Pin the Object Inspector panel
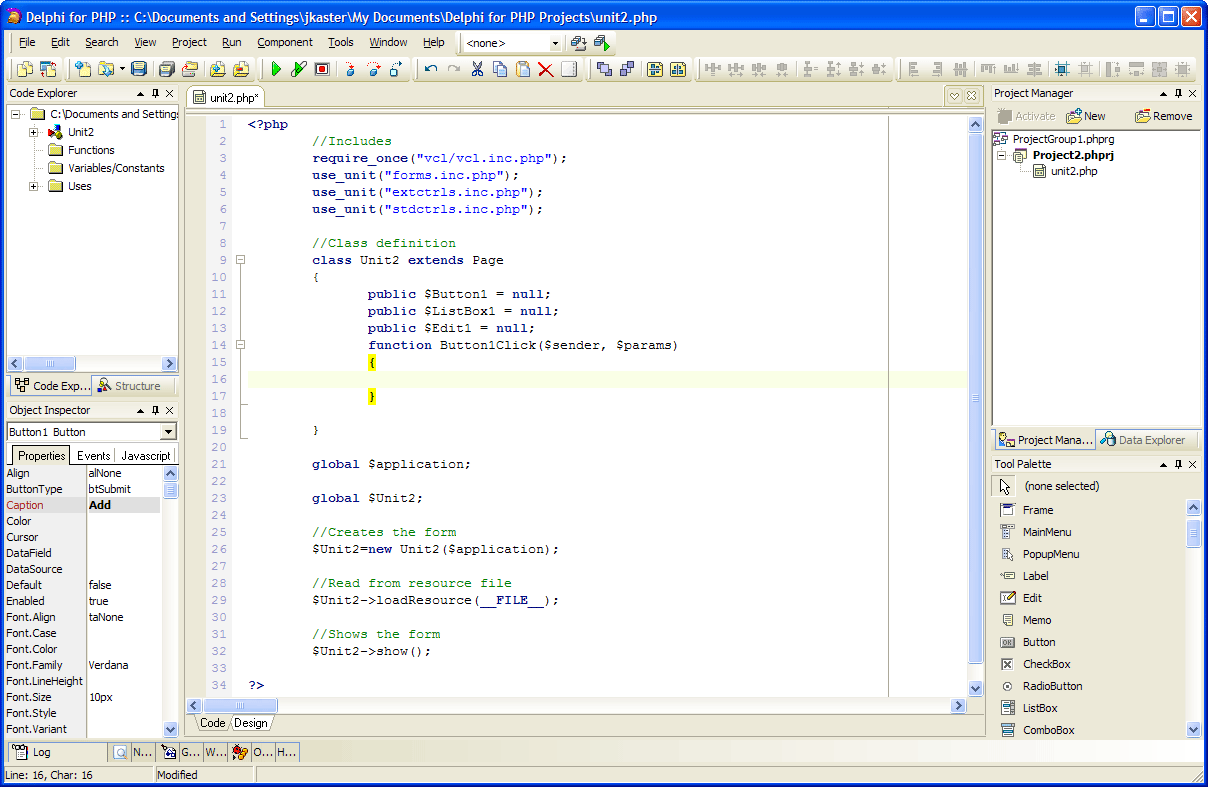The width and height of the screenshot is (1208, 787). coord(155,410)
